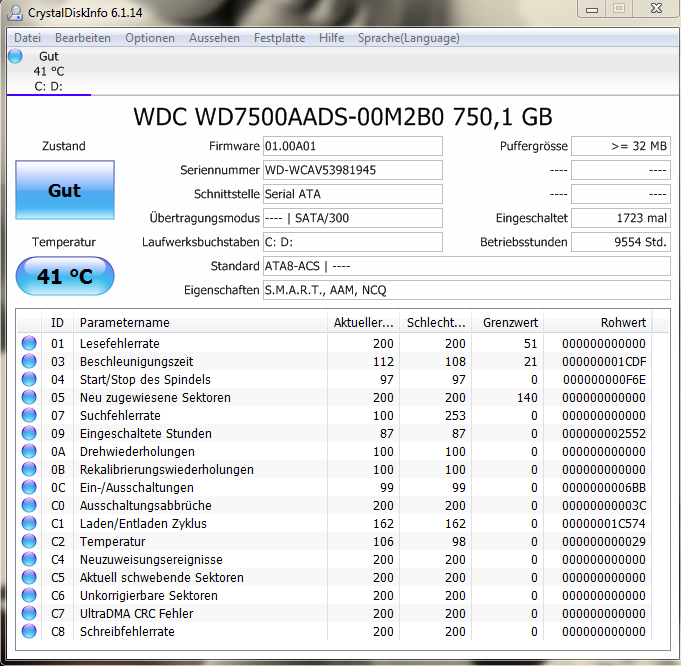This screenshot has width=681, height=666.
Task: Open the Sprache(Language) menu
Action: pyautogui.click(x=409, y=38)
